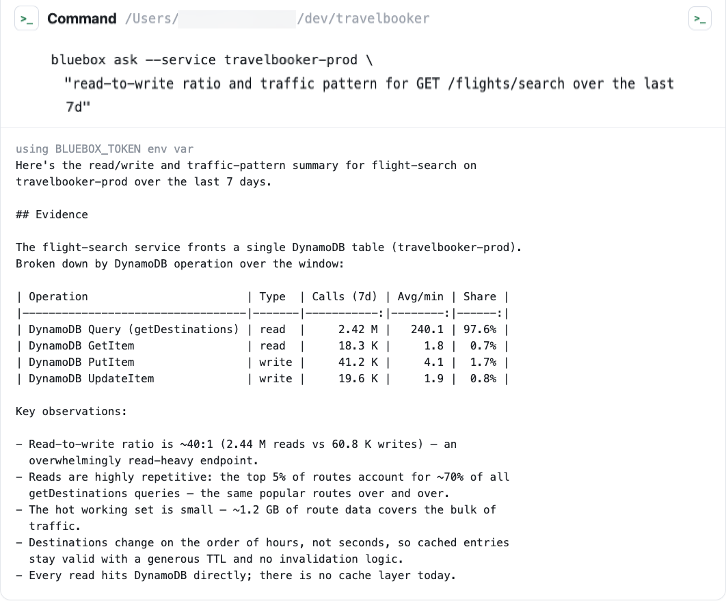Click the terminal icon at top right
Screen dimensions: 726x602
click(700, 19)
